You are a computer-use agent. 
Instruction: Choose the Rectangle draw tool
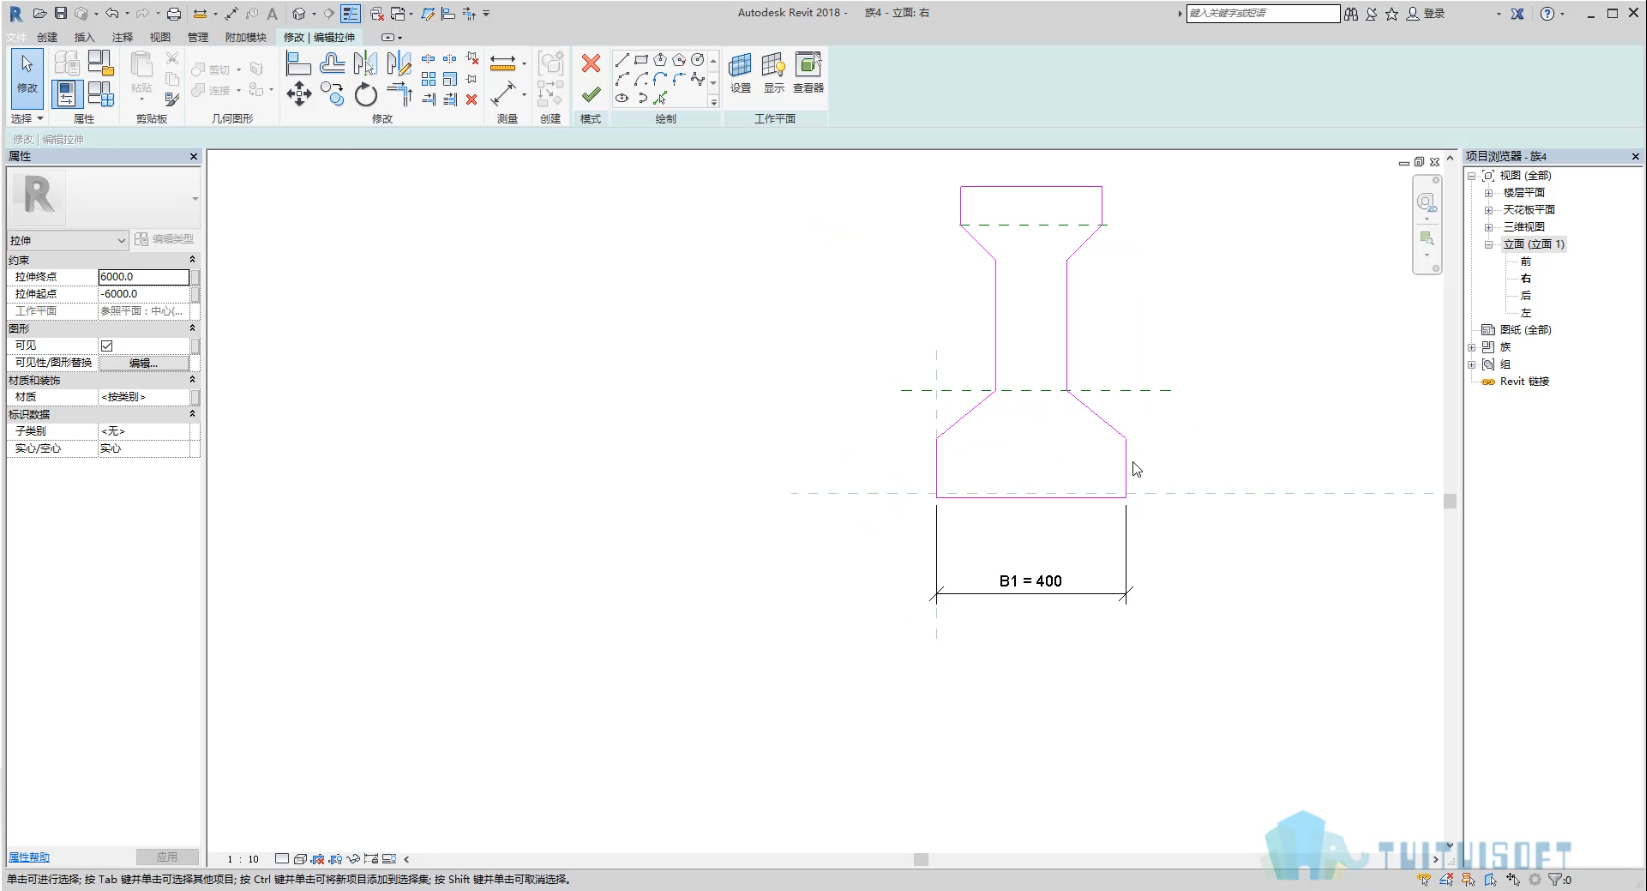tap(641, 60)
